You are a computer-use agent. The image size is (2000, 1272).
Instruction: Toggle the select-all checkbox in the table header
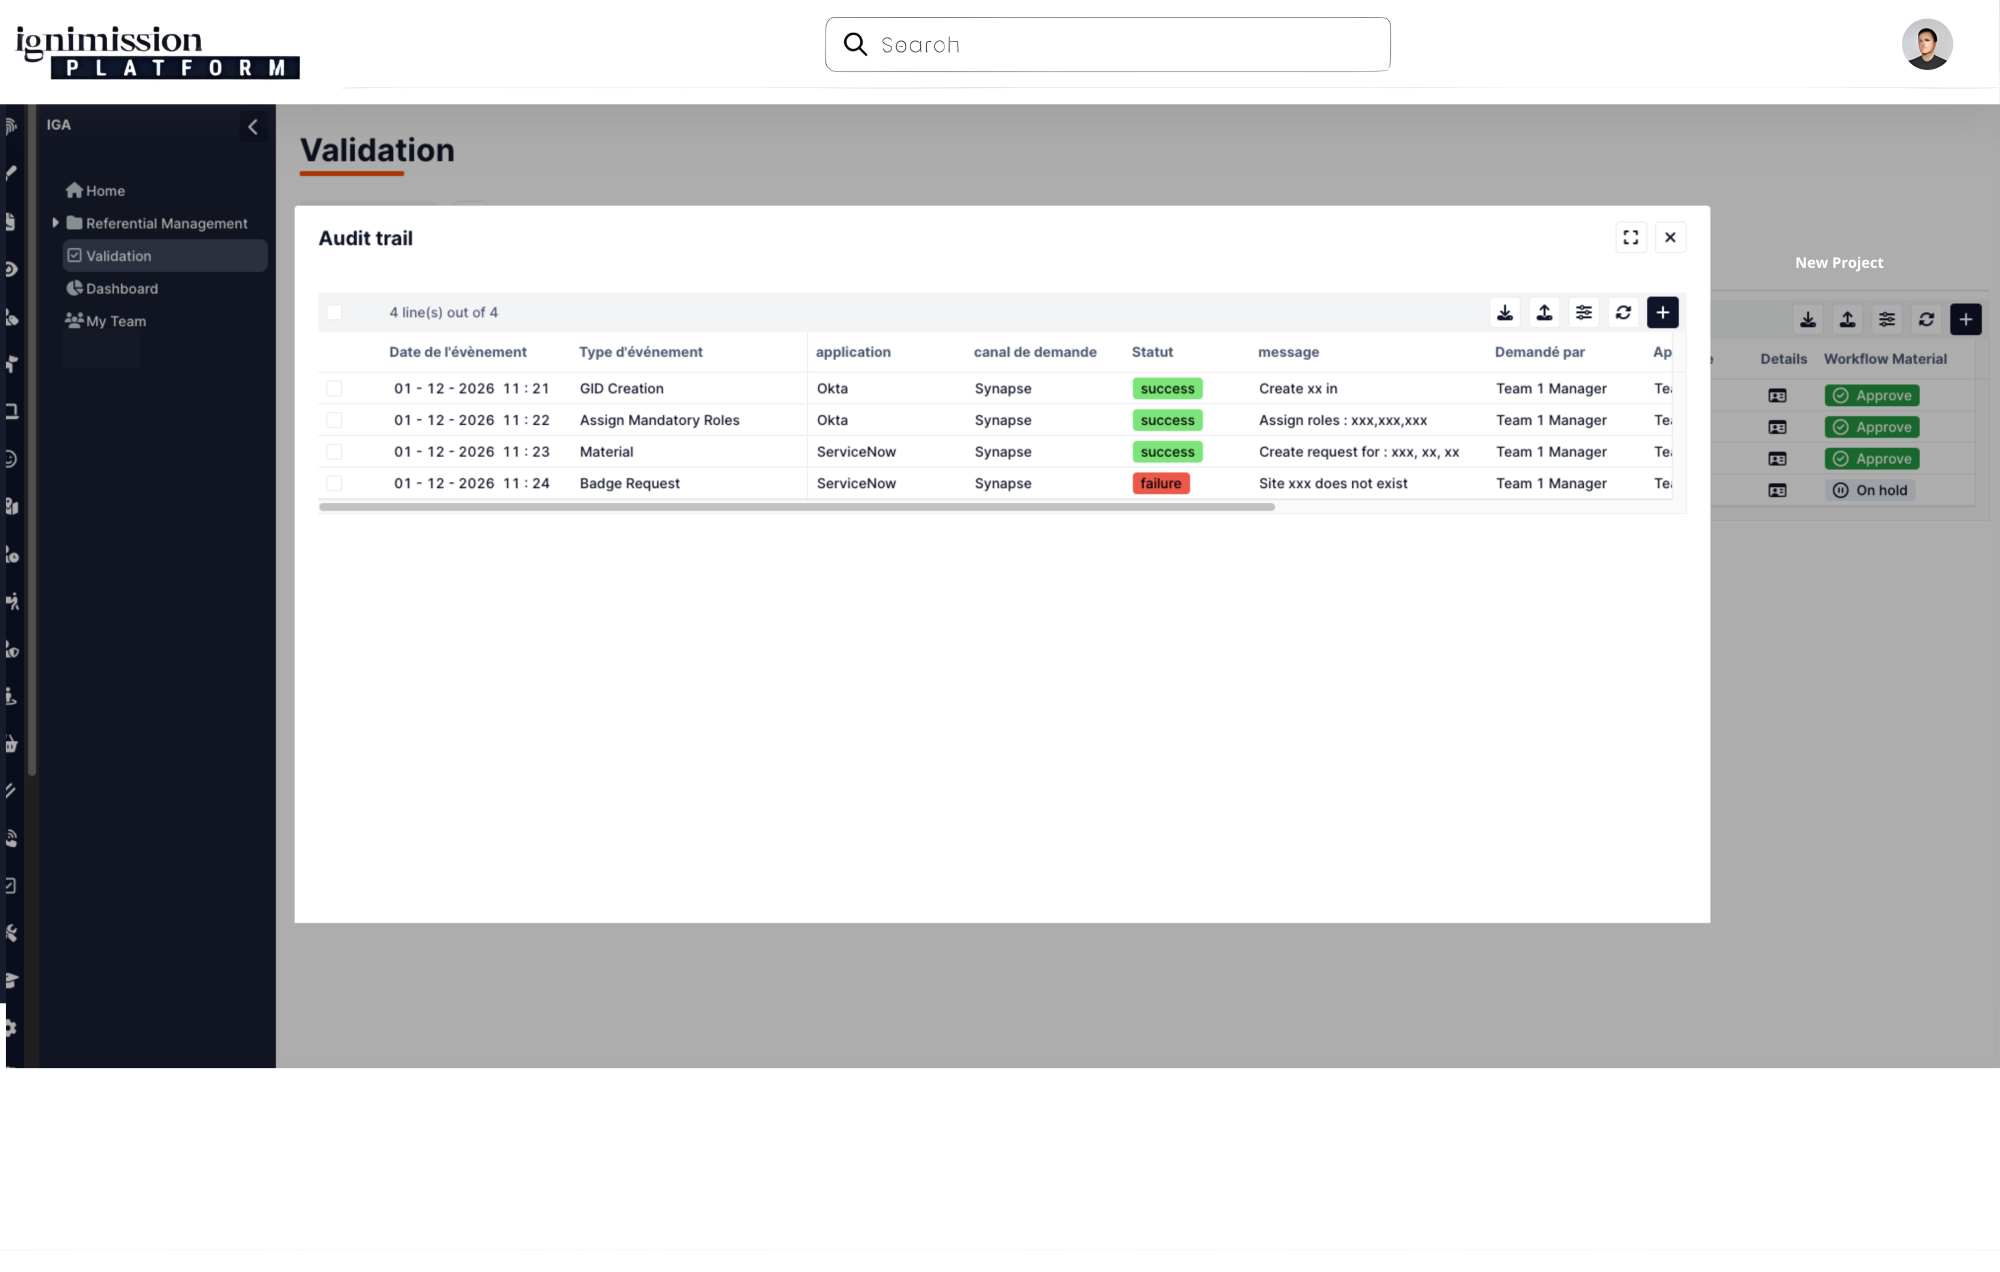click(334, 313)
